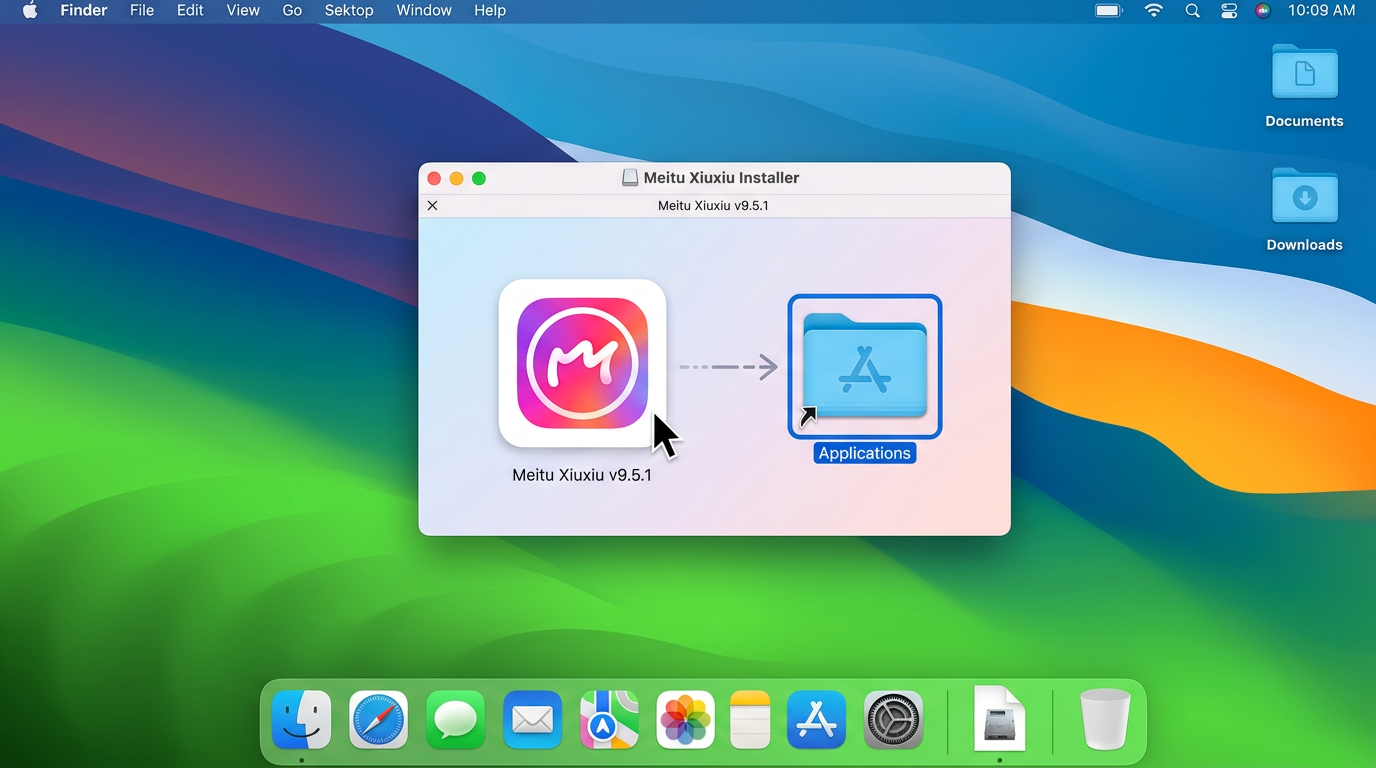This screenshot has height=768, width=1376.
Task: Open the View menu
Action: 243,11
